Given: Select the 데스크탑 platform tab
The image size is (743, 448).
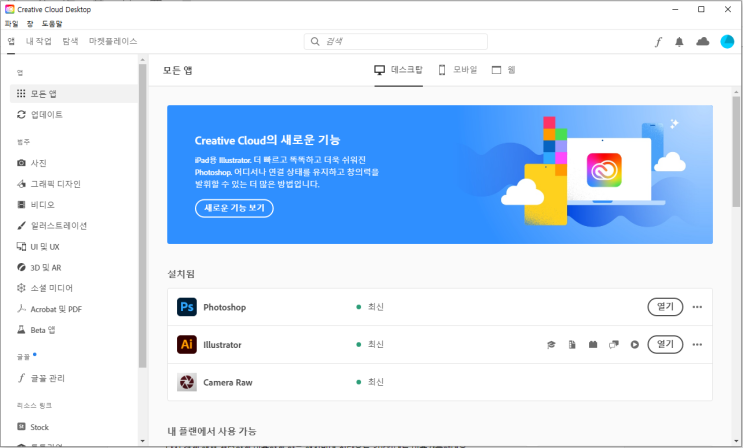Looking at the screenshot, I should click(399, 70).
